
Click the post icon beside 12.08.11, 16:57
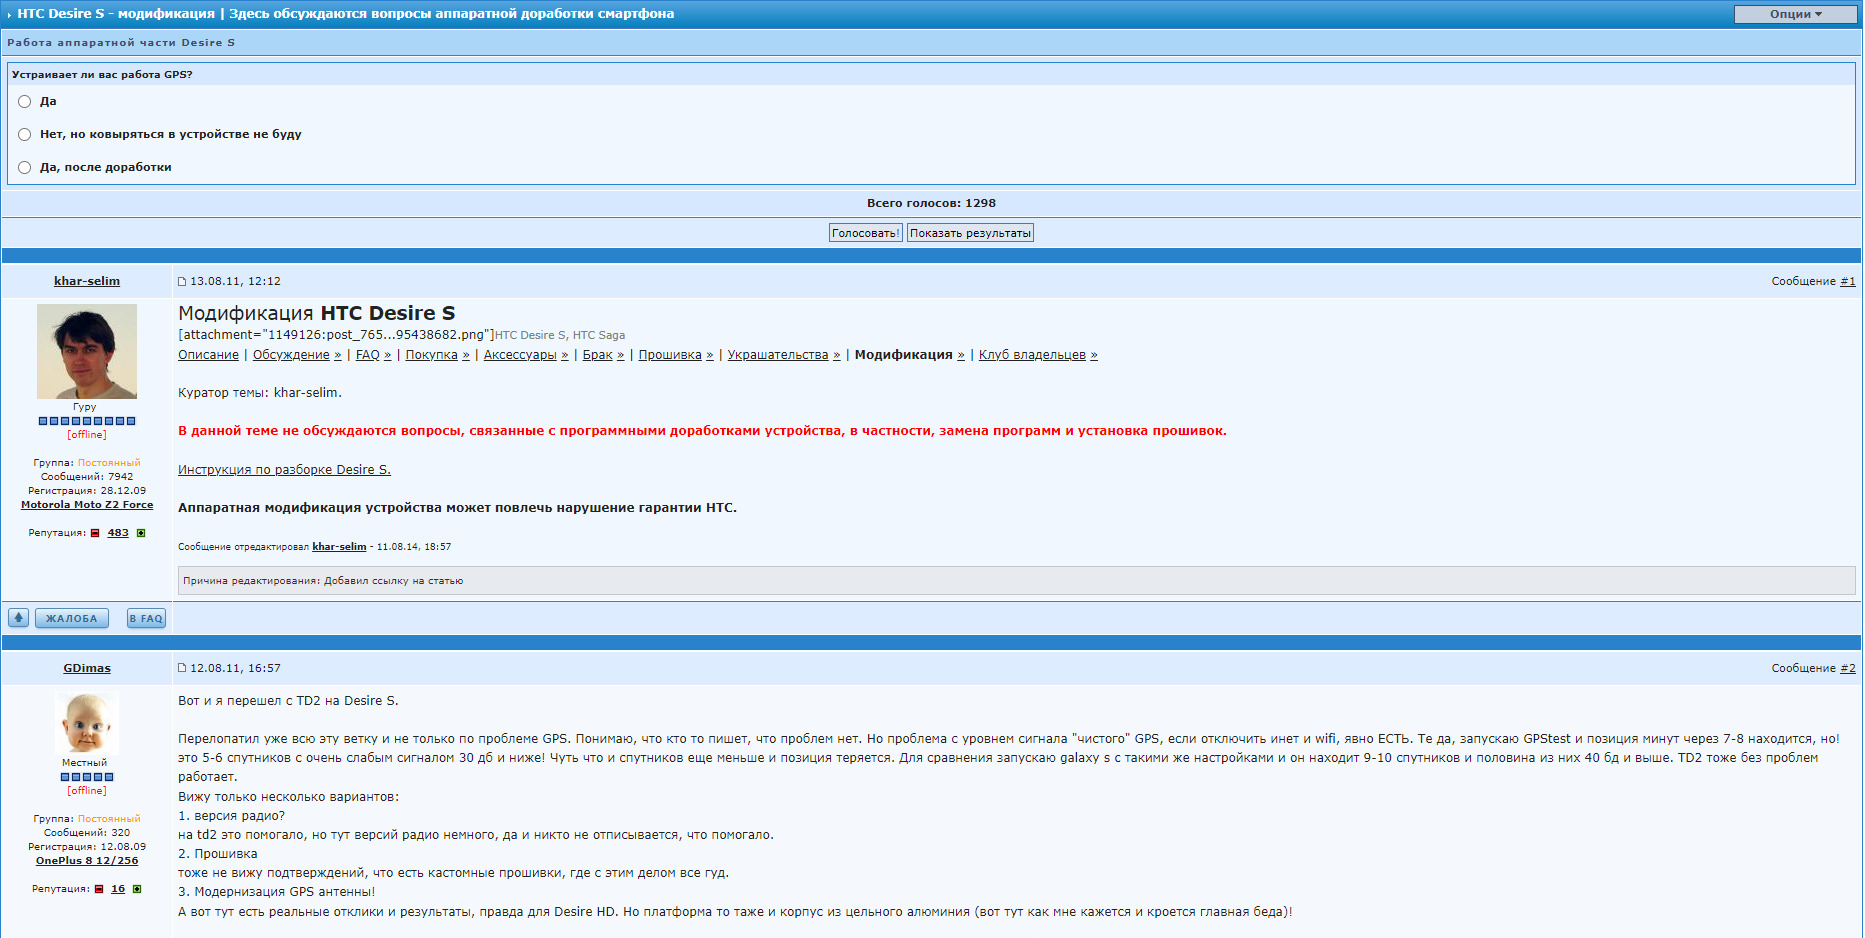[x=182, y=668]
